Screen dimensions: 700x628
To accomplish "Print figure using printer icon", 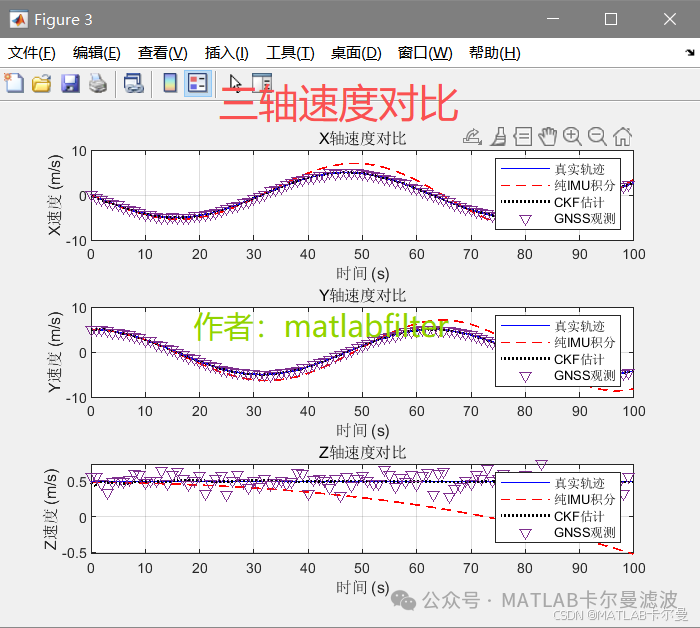I will (x=98, y=83).
